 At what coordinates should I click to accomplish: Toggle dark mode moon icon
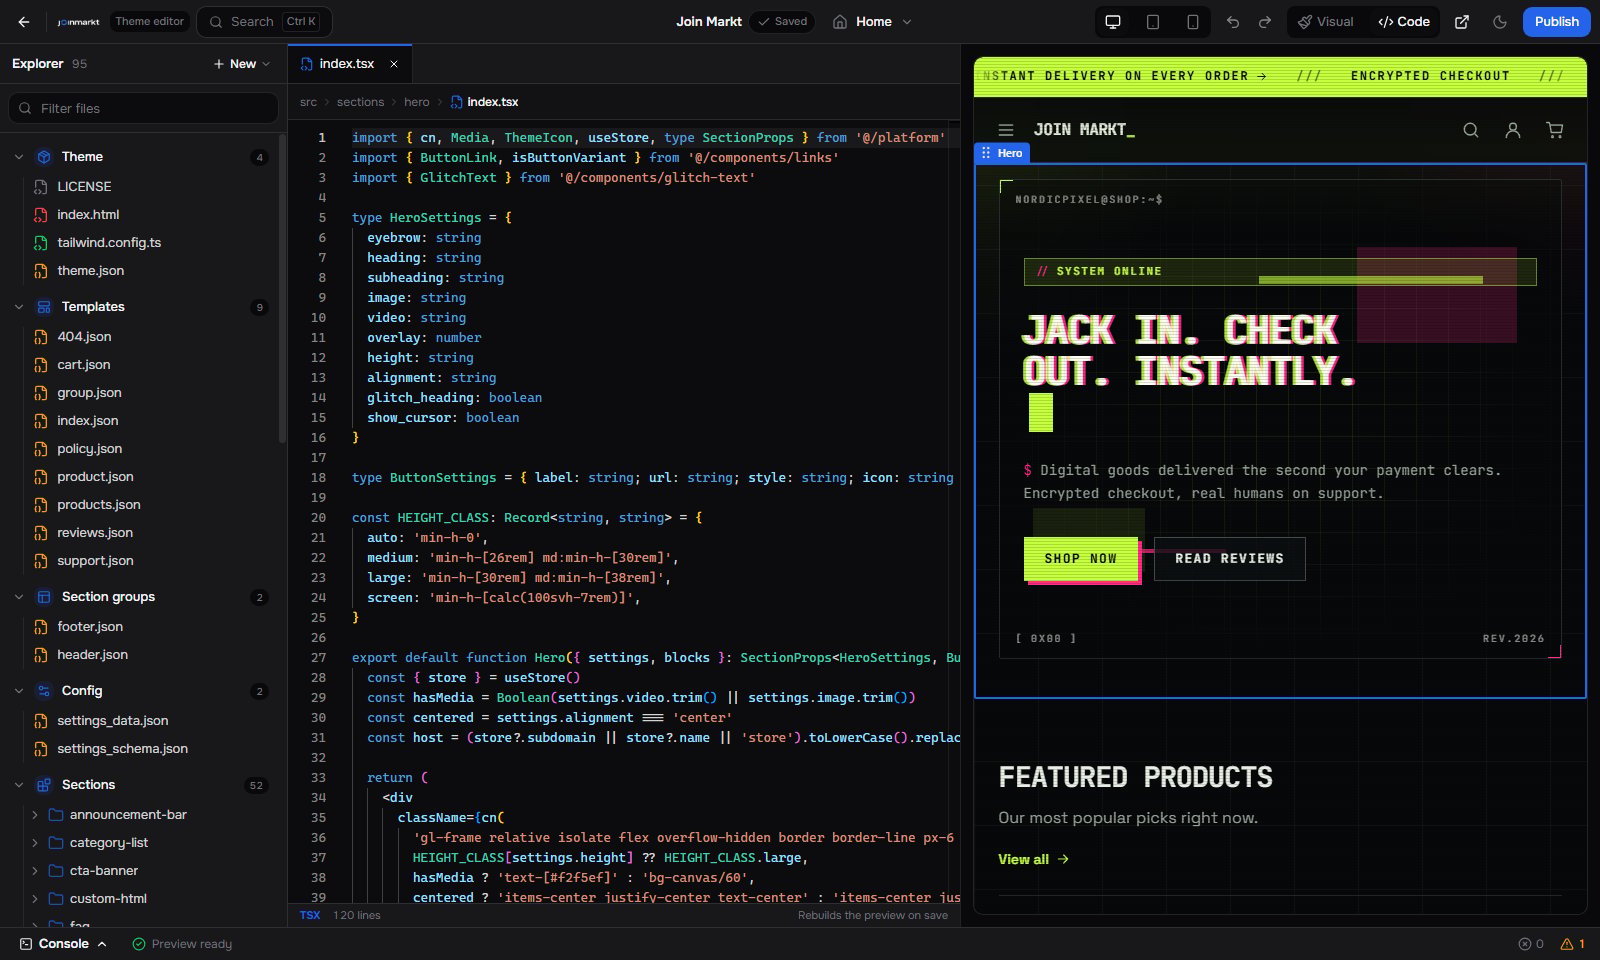pyautogui.click(x=1500, y=22)
